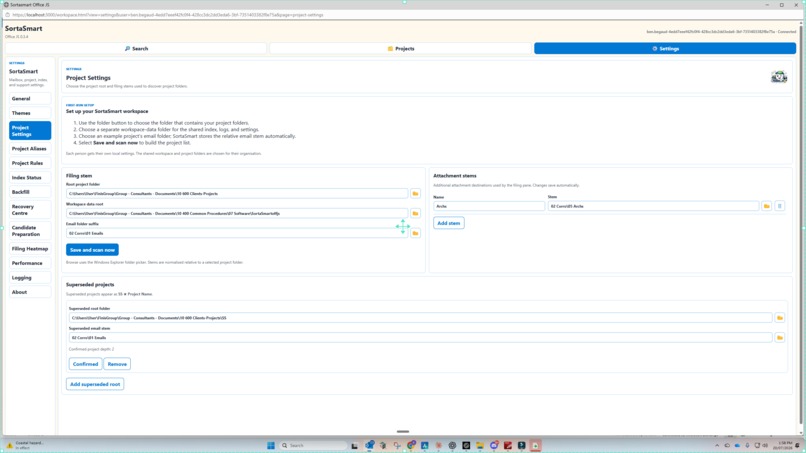Show hidden system tray icons
This screenshot has height=453, width=806.
pos(717,445)
